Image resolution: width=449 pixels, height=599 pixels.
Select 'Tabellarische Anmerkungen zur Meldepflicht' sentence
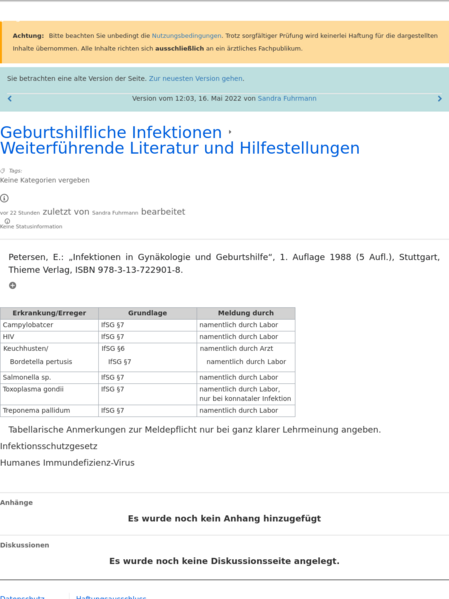(x=195, y=430)
